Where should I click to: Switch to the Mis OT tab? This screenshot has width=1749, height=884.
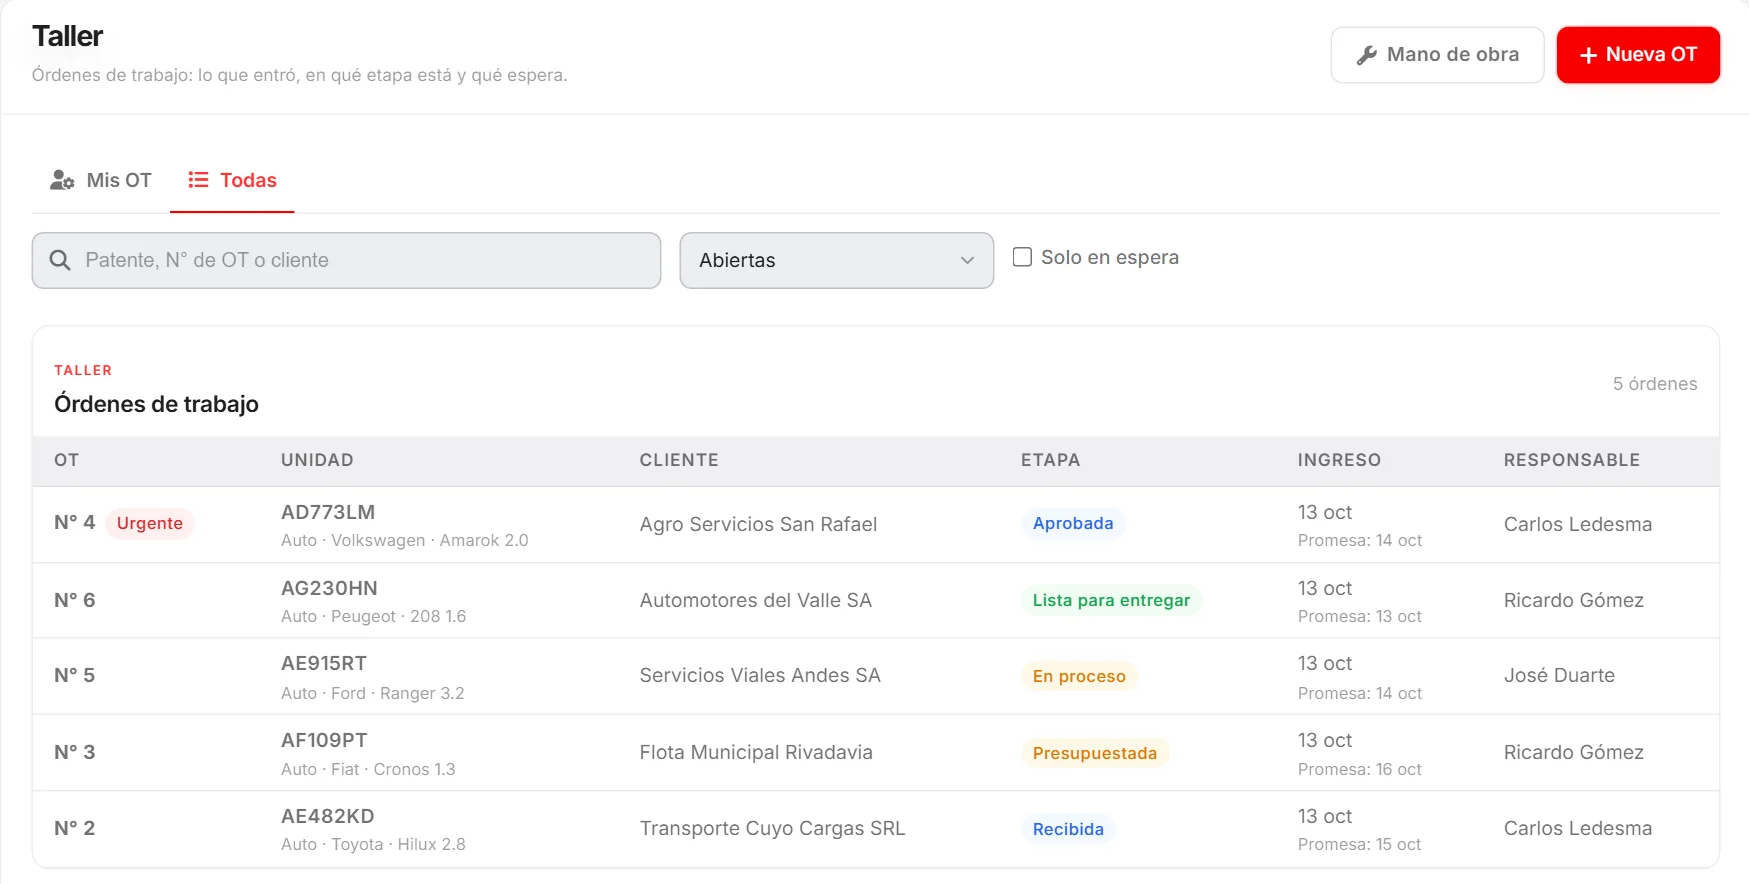[x=101, y=180]
